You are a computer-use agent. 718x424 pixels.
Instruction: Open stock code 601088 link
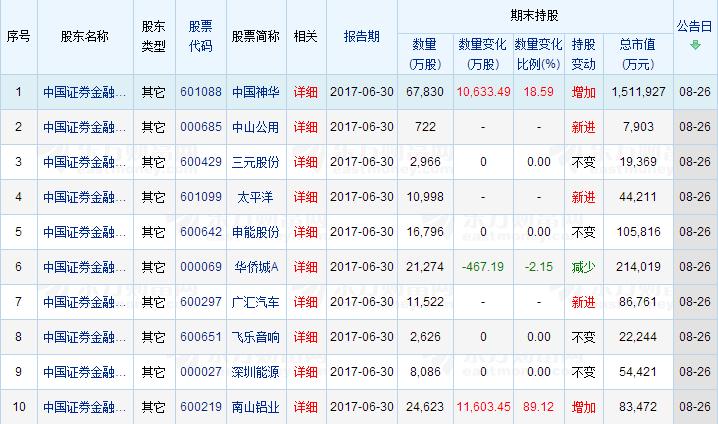click(200, 91)
